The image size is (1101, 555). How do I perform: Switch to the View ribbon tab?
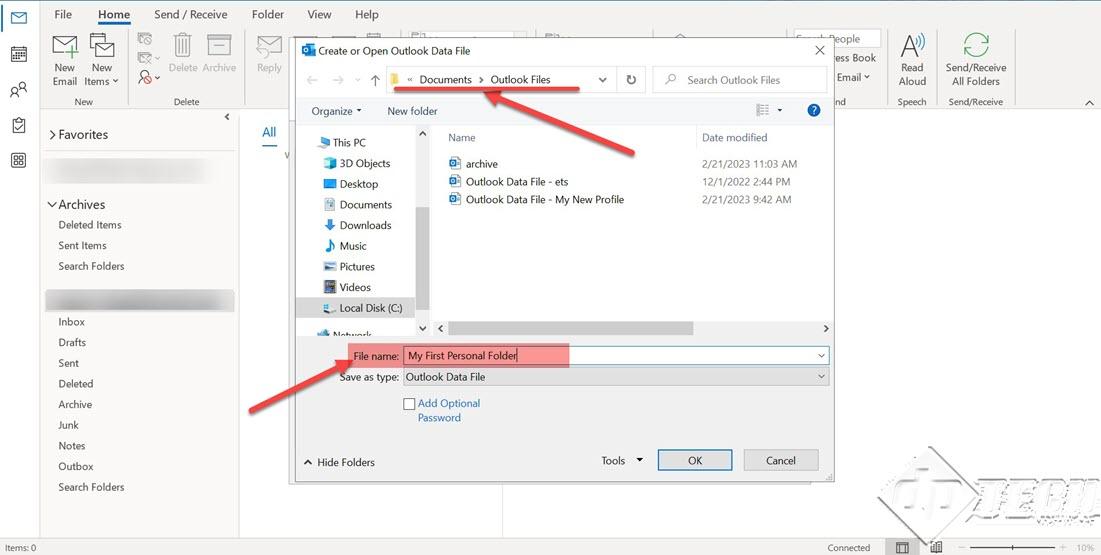tap(319, 15)
